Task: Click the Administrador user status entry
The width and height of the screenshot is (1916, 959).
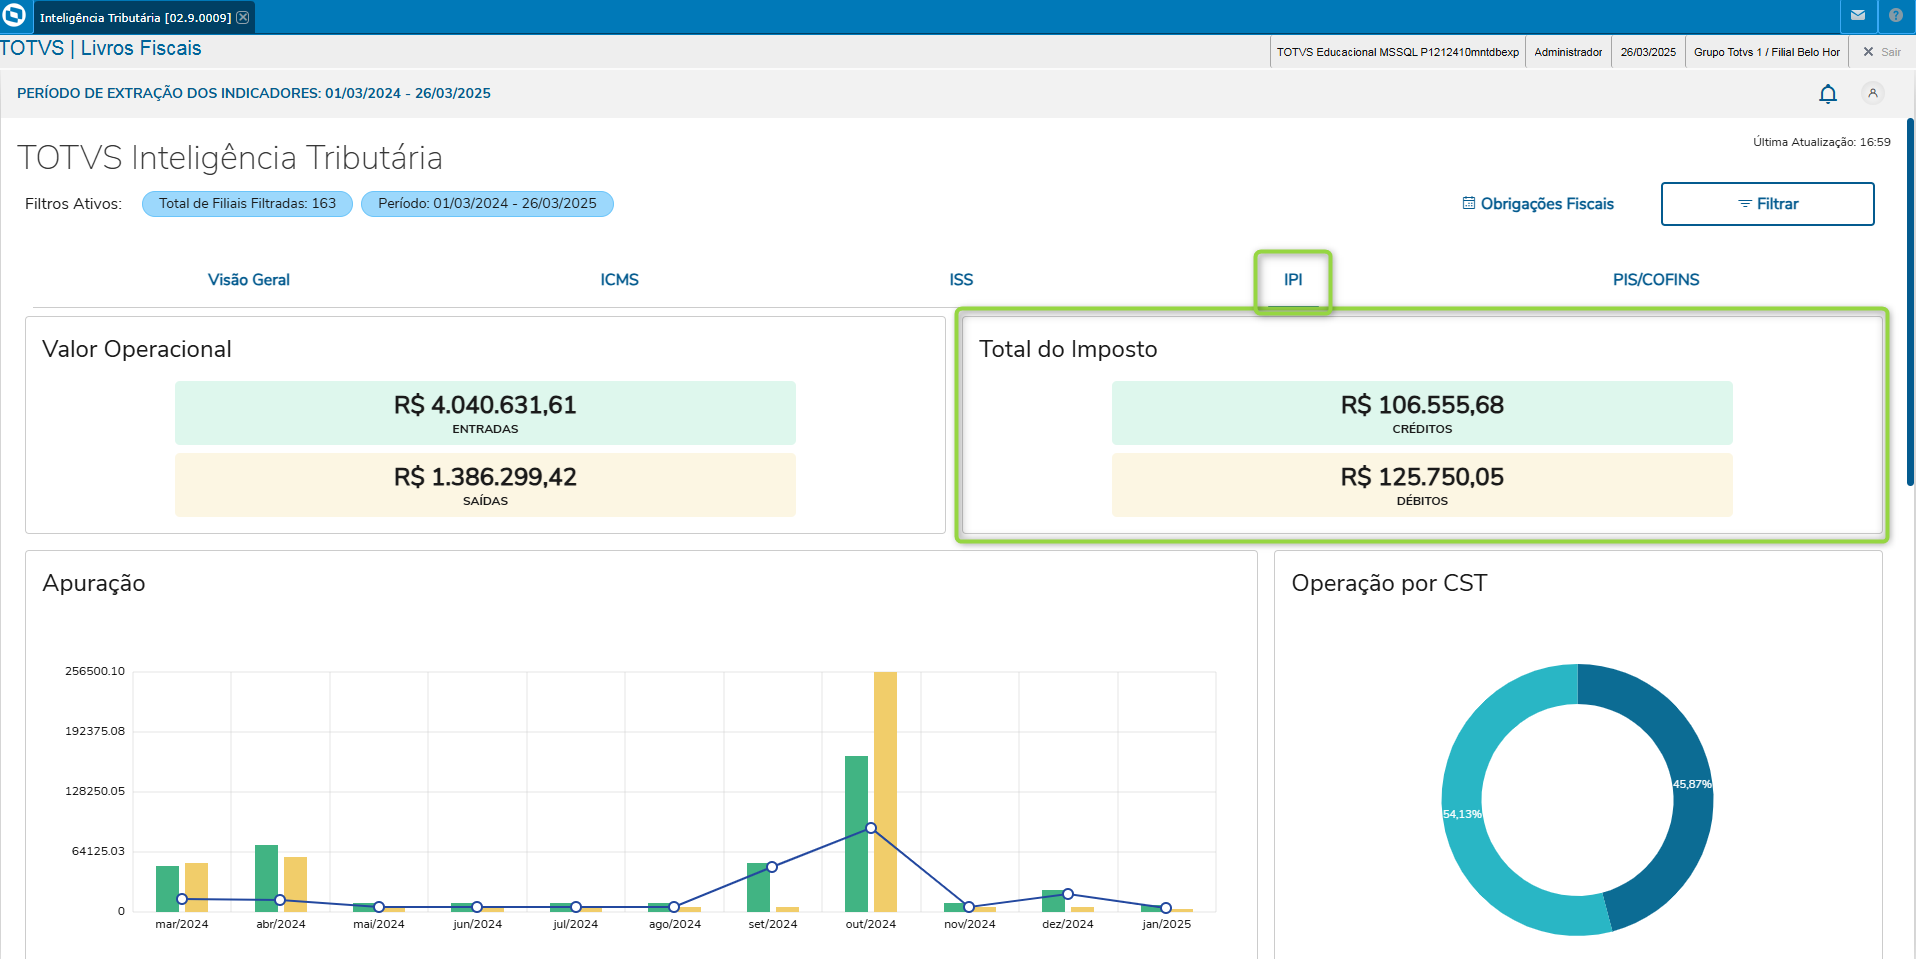Action: [1568, 52]
